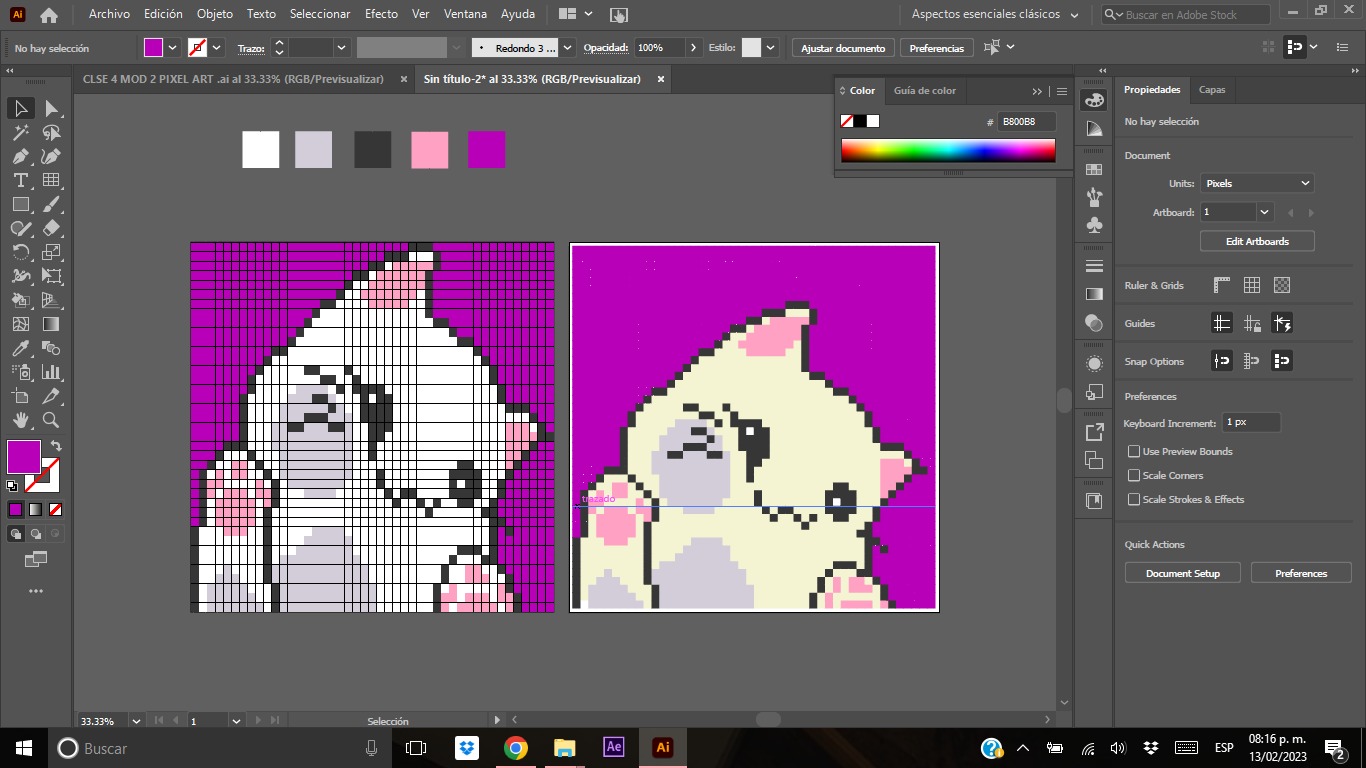Select the Blend tool
The width and height of the screenshot is (1366, 768).
(51, 348)
